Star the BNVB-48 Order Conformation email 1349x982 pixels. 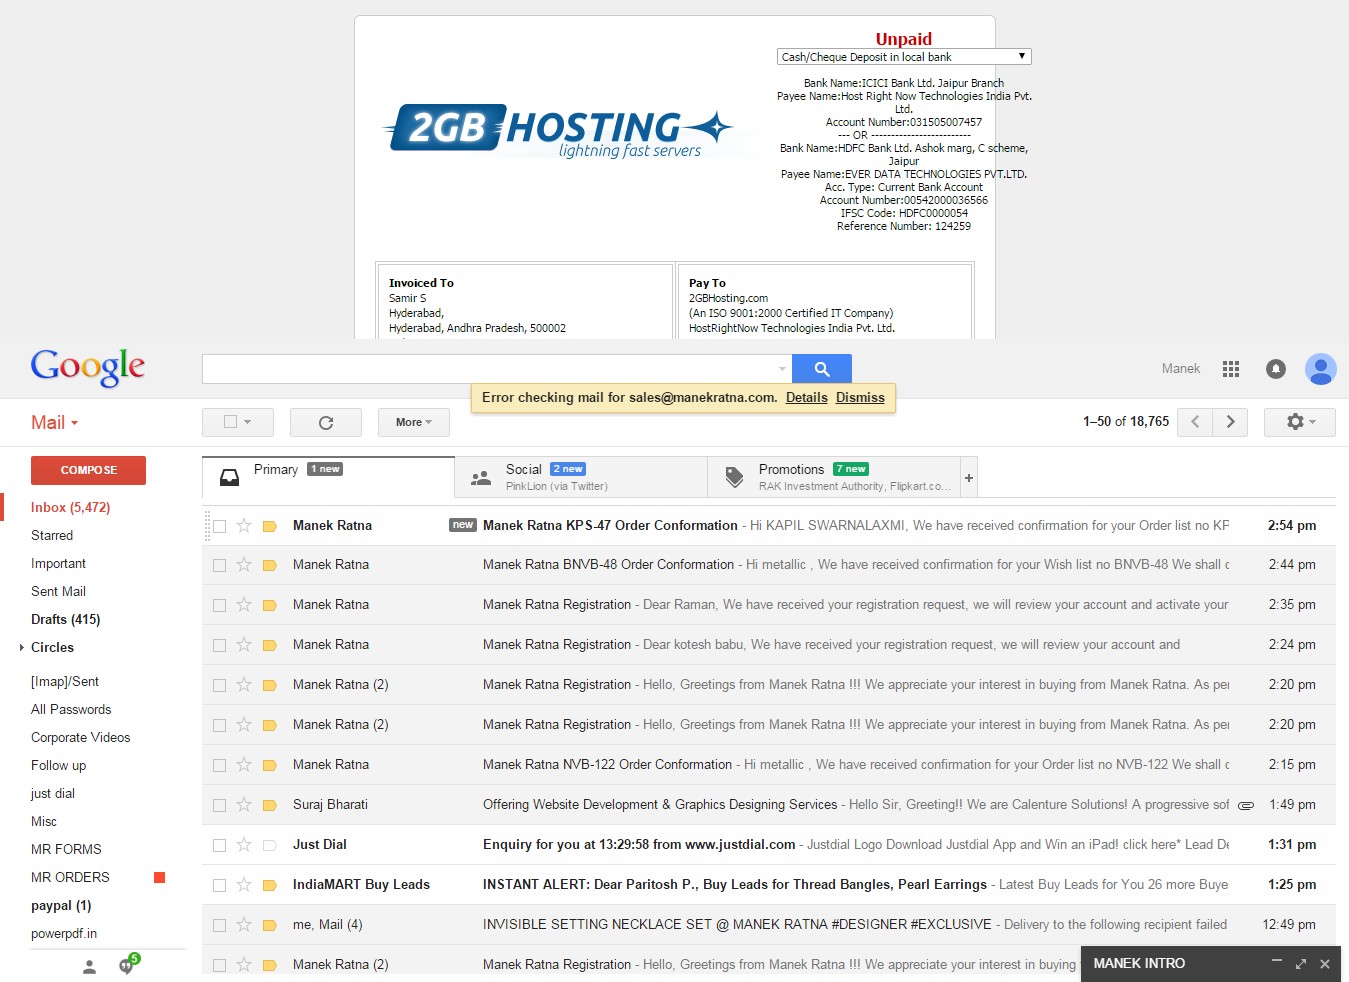244,565
